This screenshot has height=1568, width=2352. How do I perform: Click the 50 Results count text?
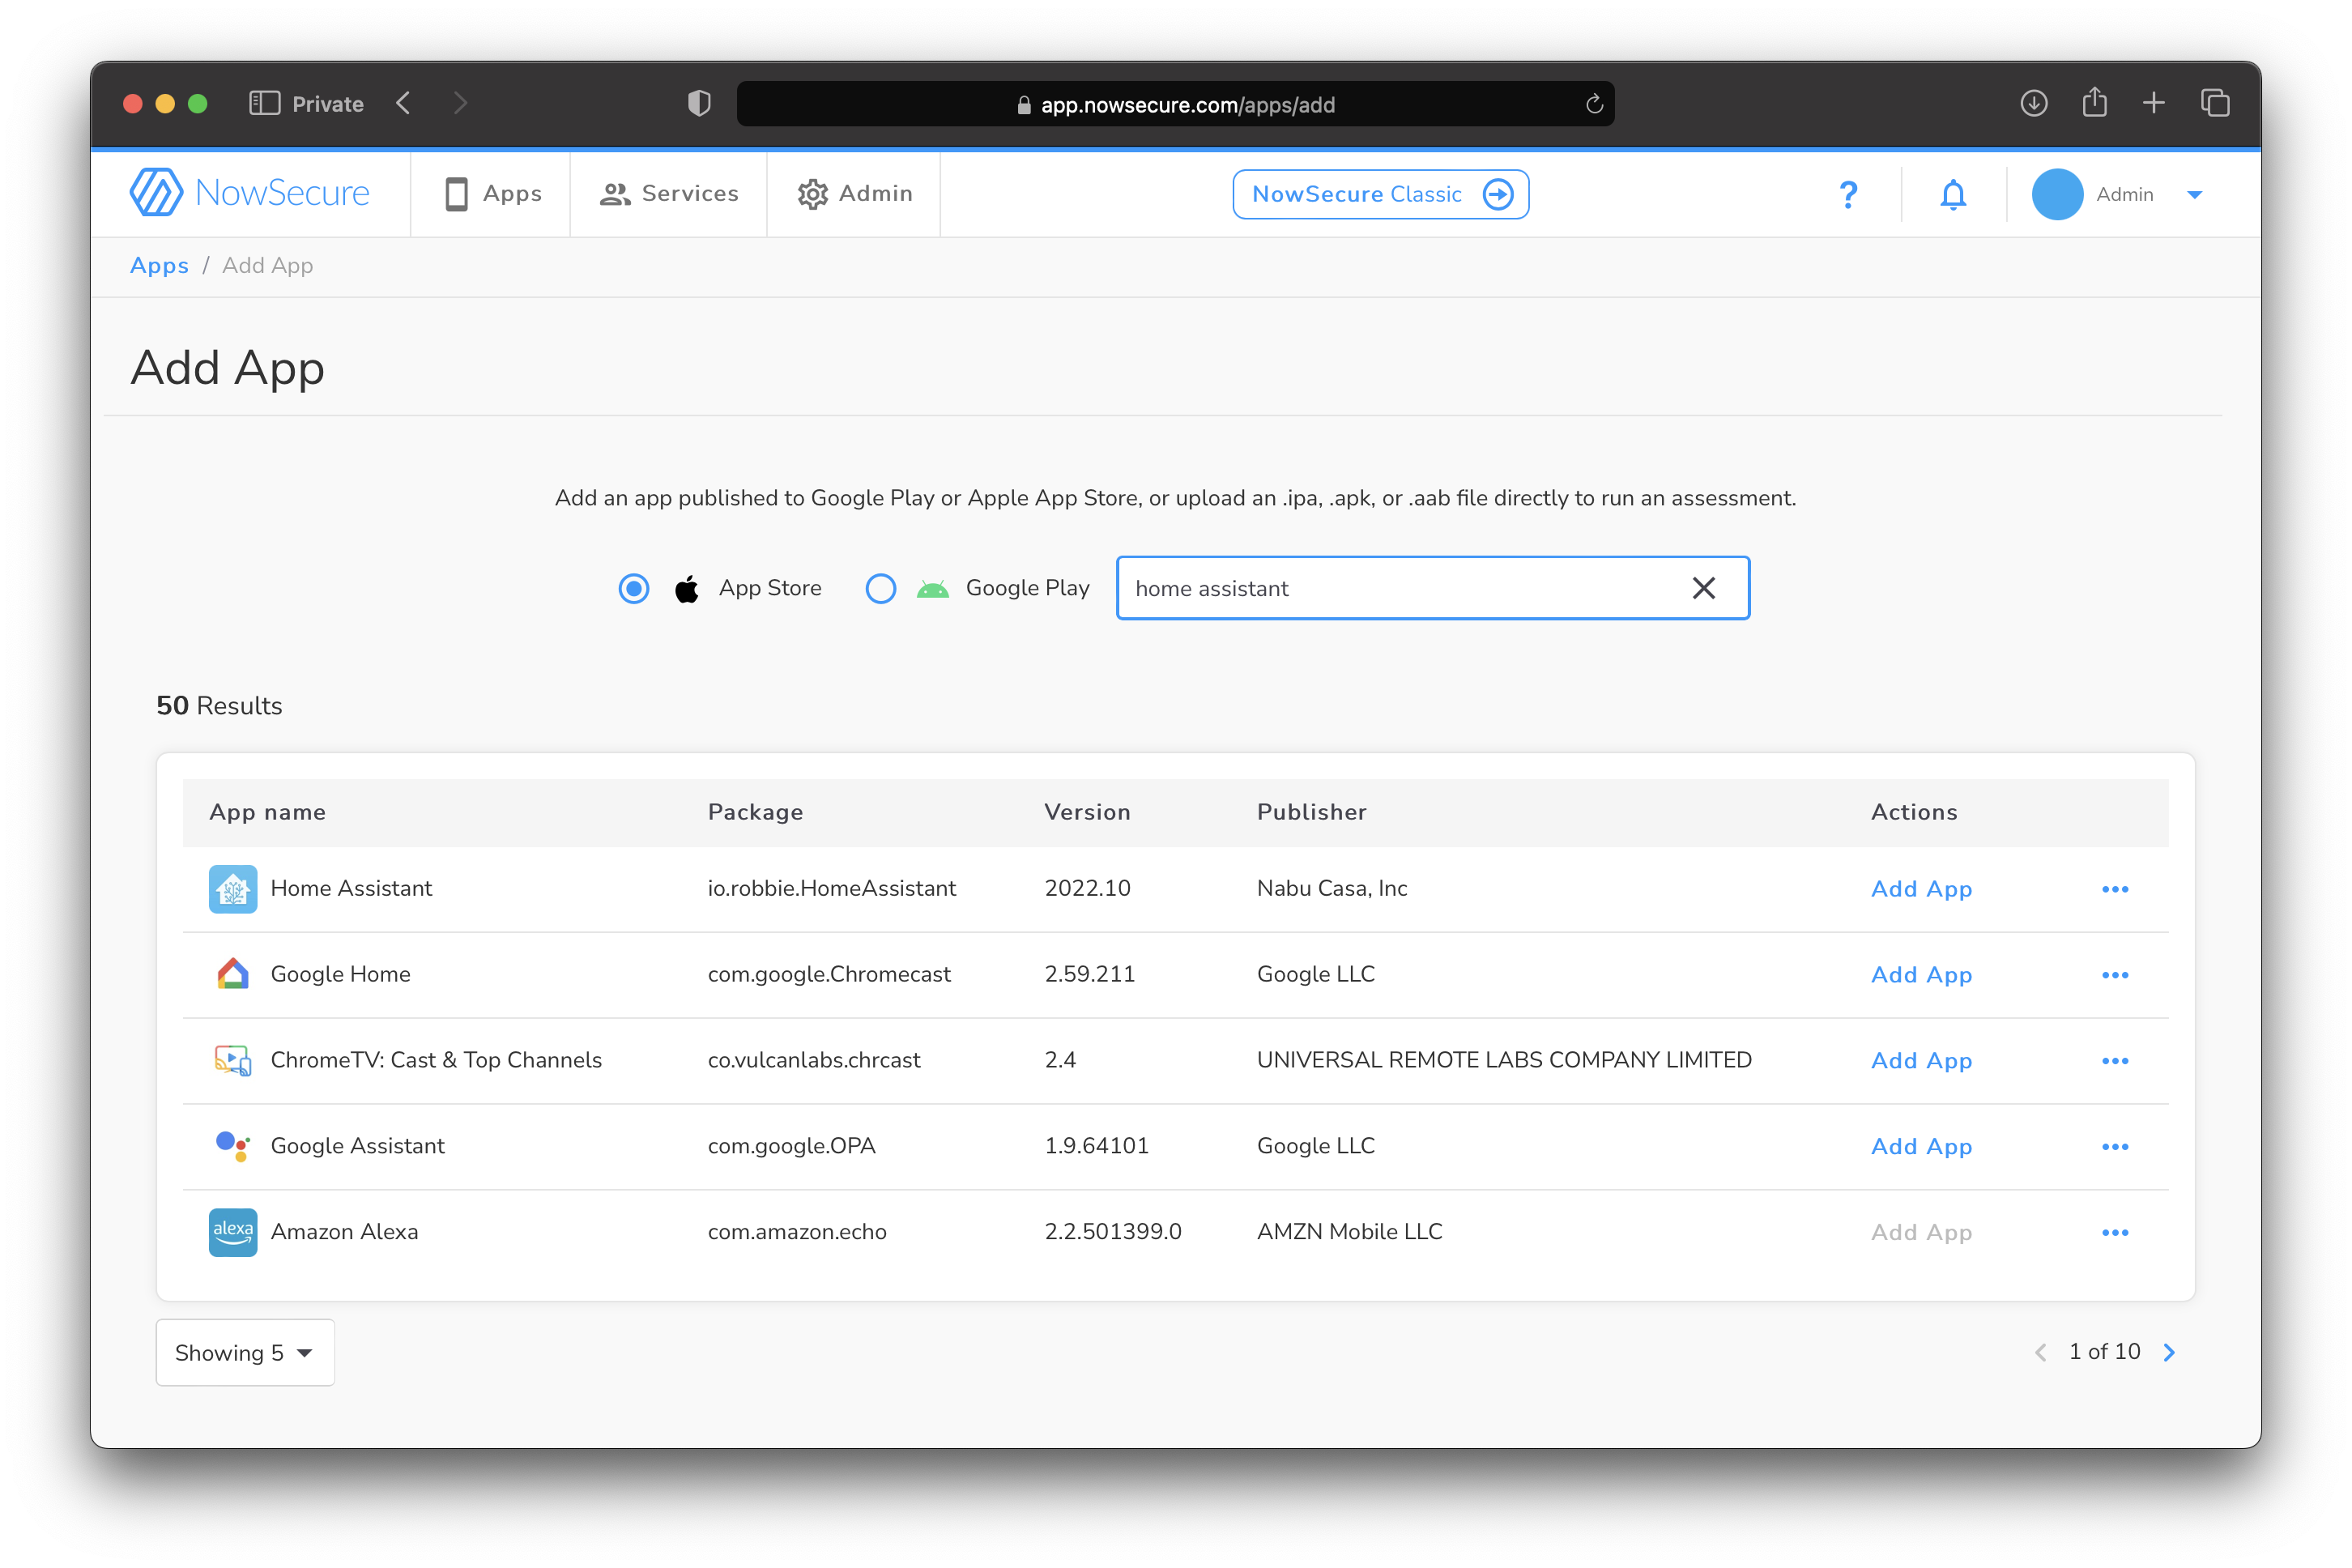click(x=219, y=706)
